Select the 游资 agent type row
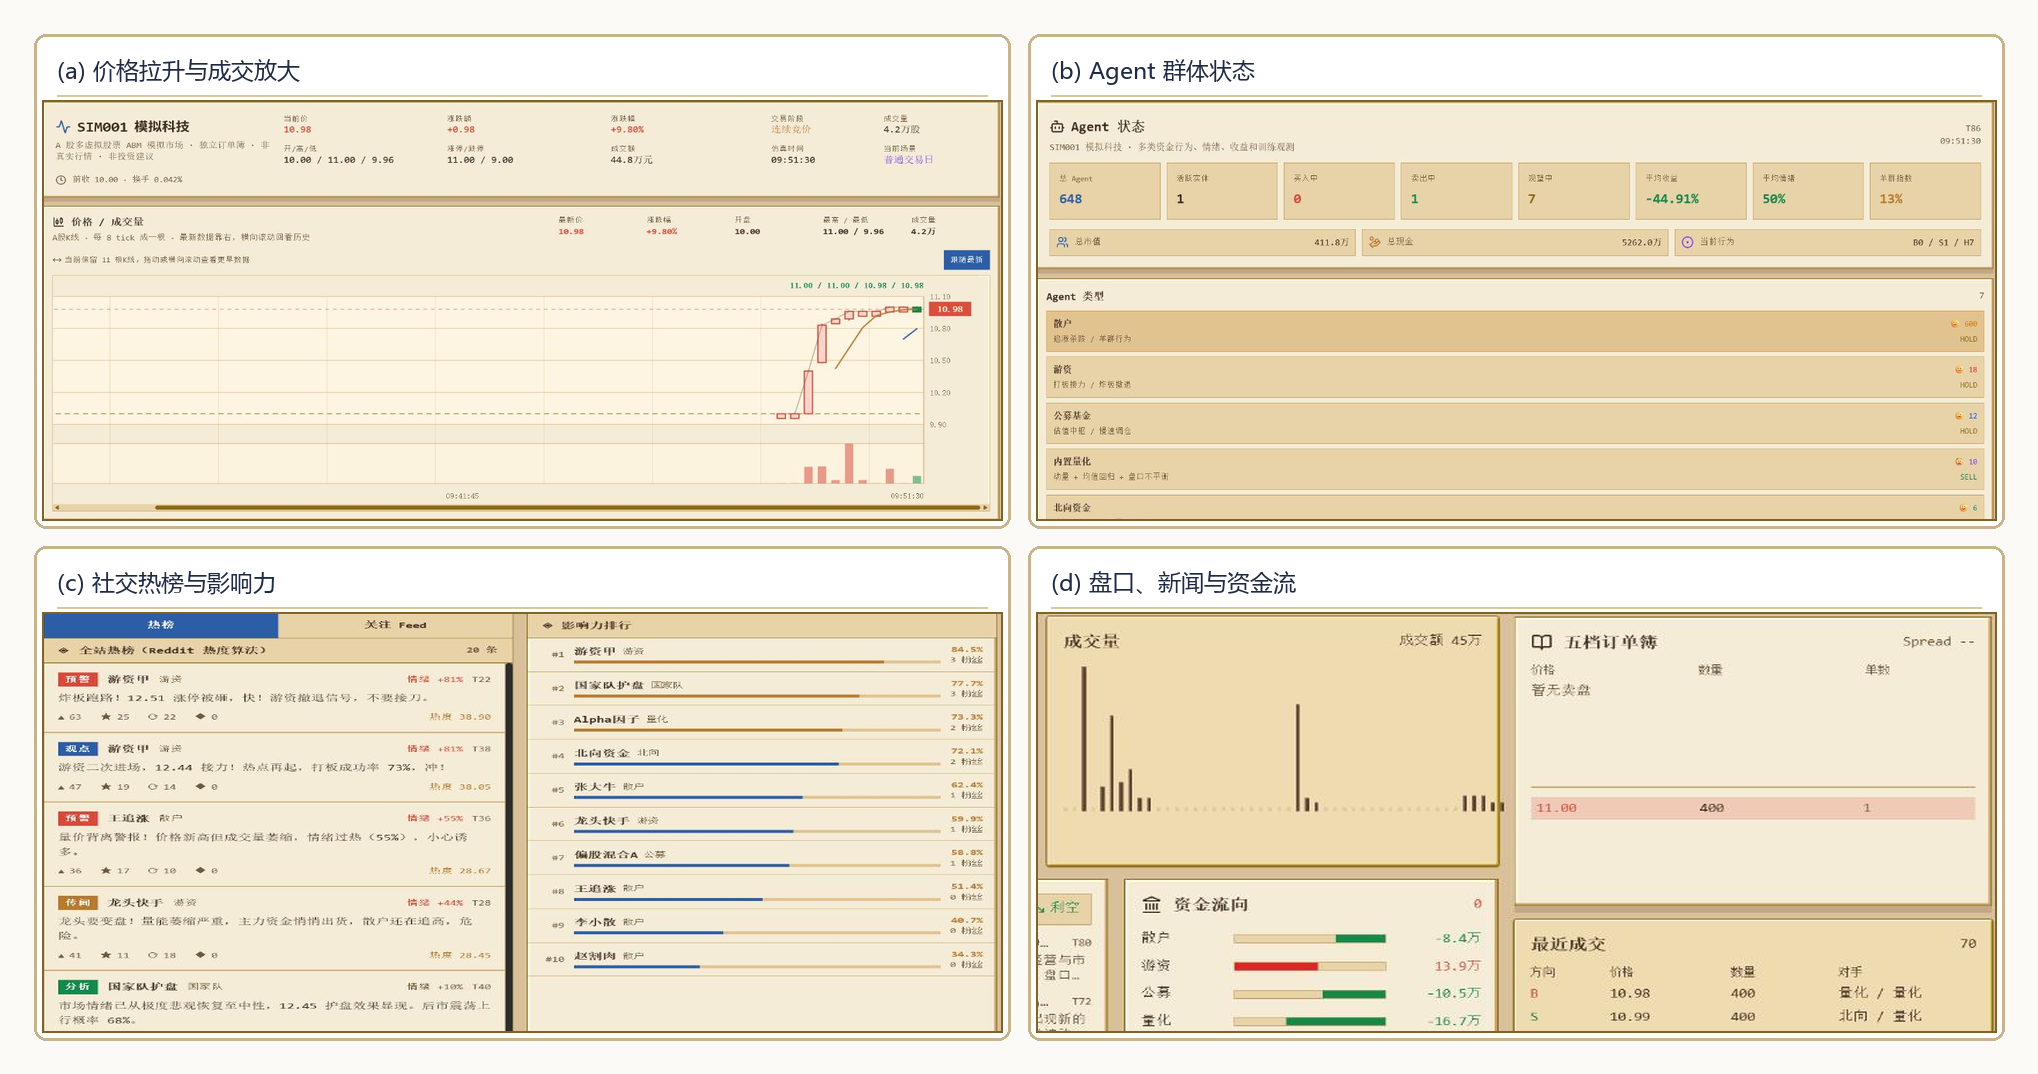Viewport: 2038px width, 1074px height. click(1514, 377)
